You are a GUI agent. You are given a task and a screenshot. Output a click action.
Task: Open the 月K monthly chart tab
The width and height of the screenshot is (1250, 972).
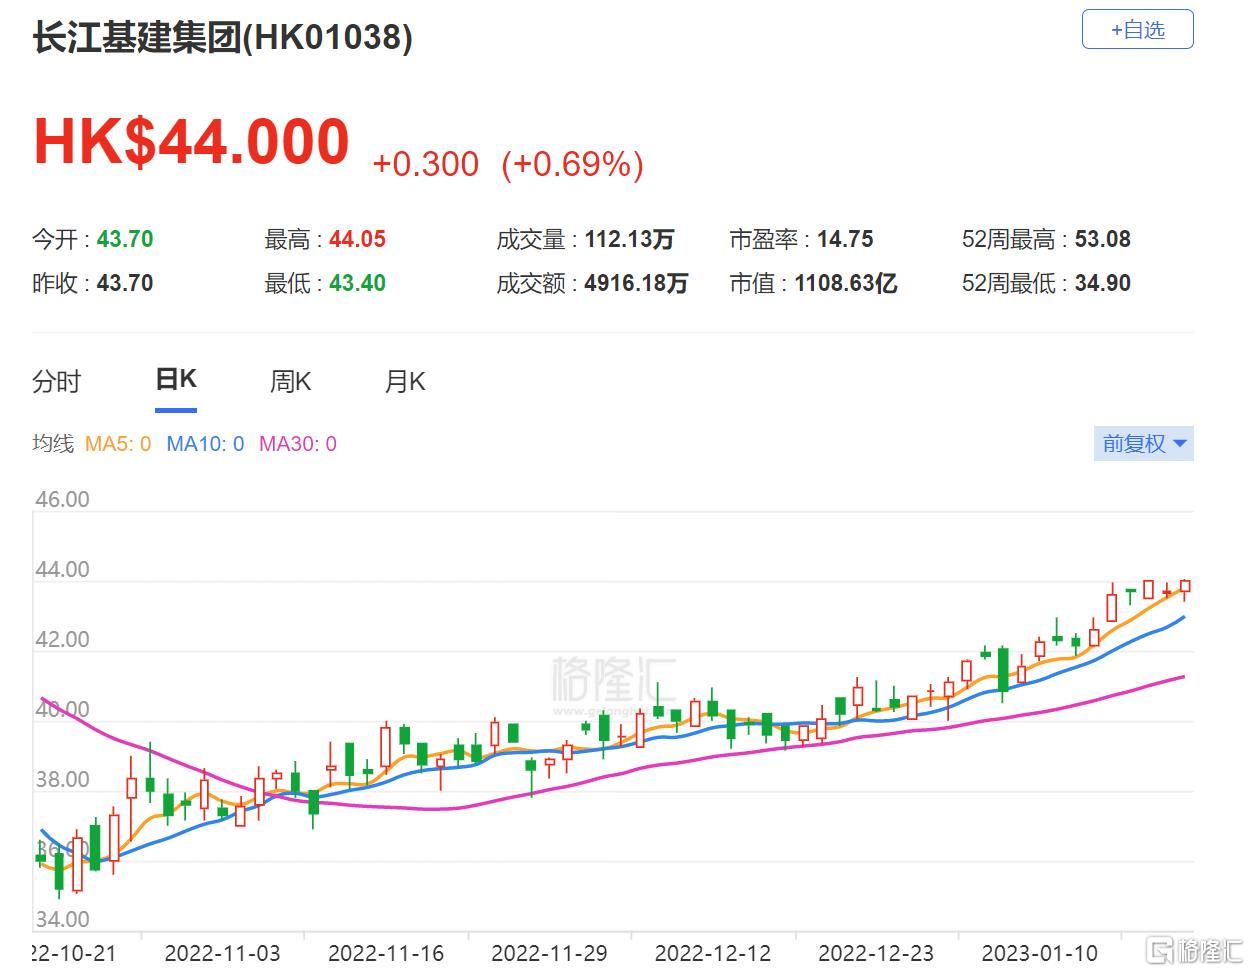point(405,382)
